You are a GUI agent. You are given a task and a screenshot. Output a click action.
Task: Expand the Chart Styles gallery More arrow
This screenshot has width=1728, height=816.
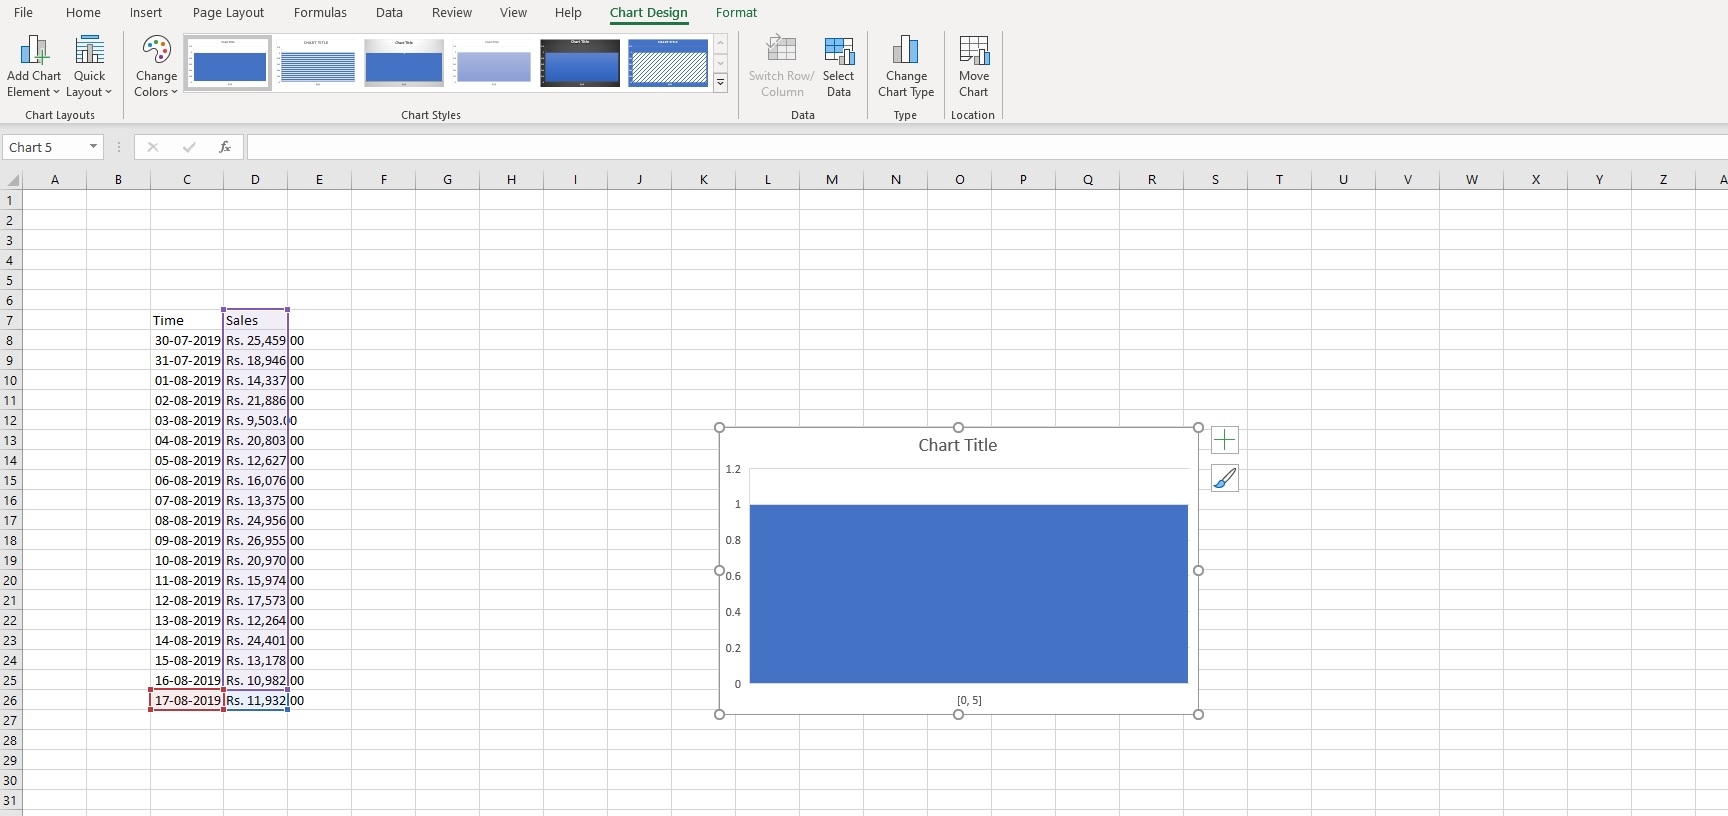(x=720, y=83)
